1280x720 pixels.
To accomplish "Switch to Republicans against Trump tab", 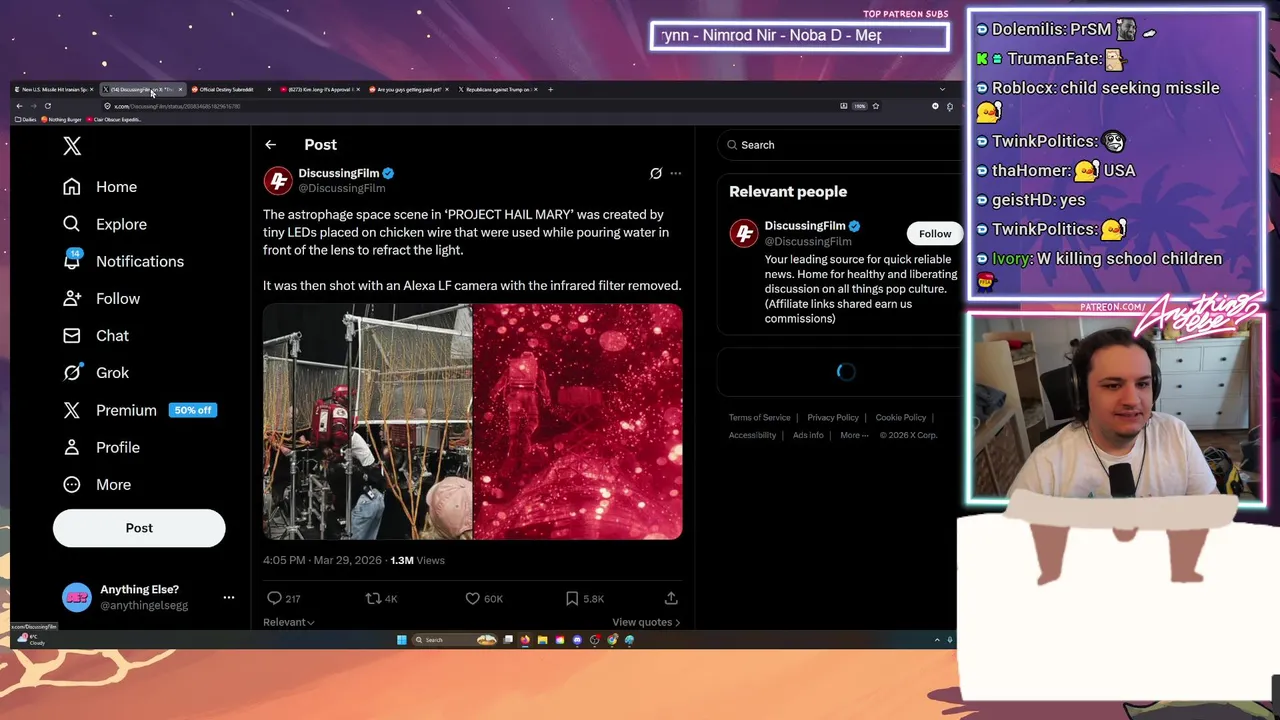I will click(498, 89).
